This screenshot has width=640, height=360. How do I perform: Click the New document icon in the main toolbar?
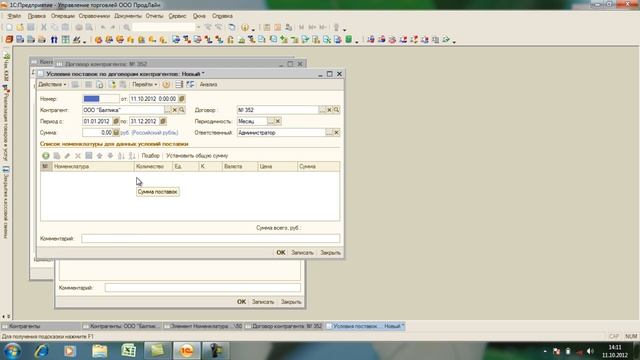[9, 27]
